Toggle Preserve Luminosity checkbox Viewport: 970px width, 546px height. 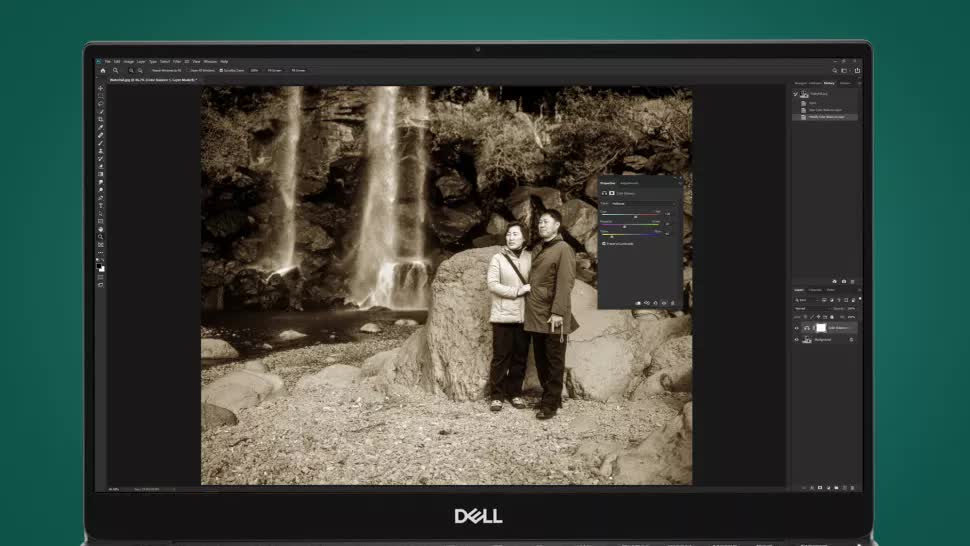tap(604, 244)
